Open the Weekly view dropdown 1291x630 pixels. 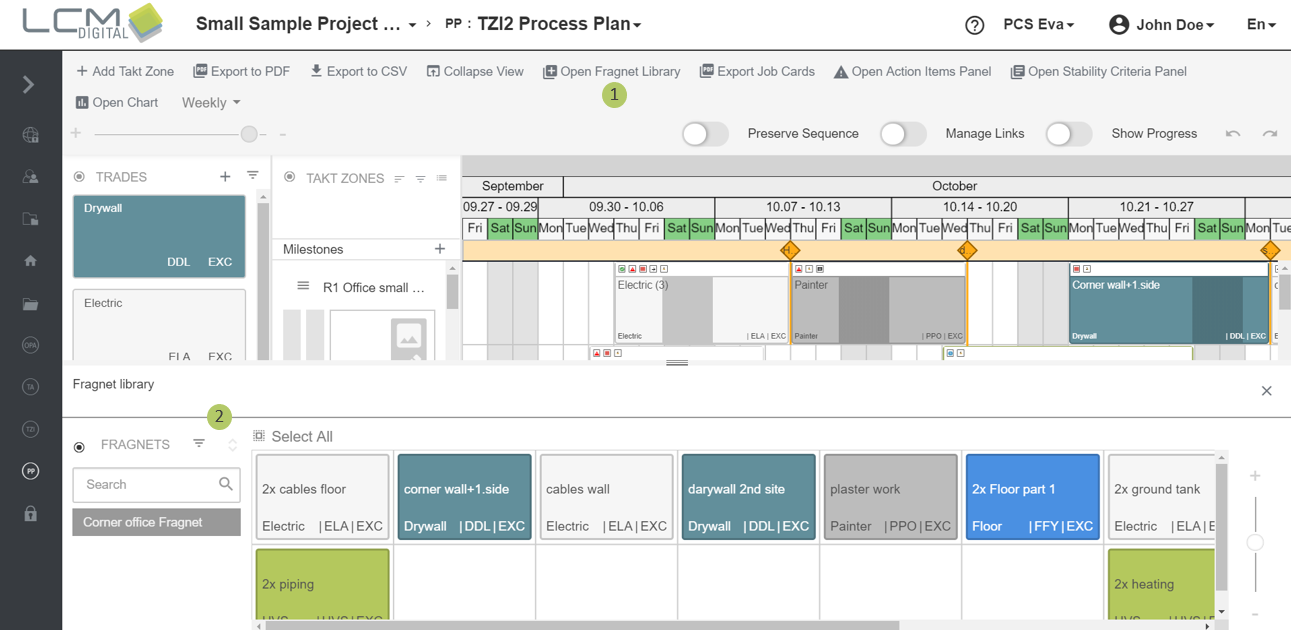pyautogui.click(x=211, y=103)
